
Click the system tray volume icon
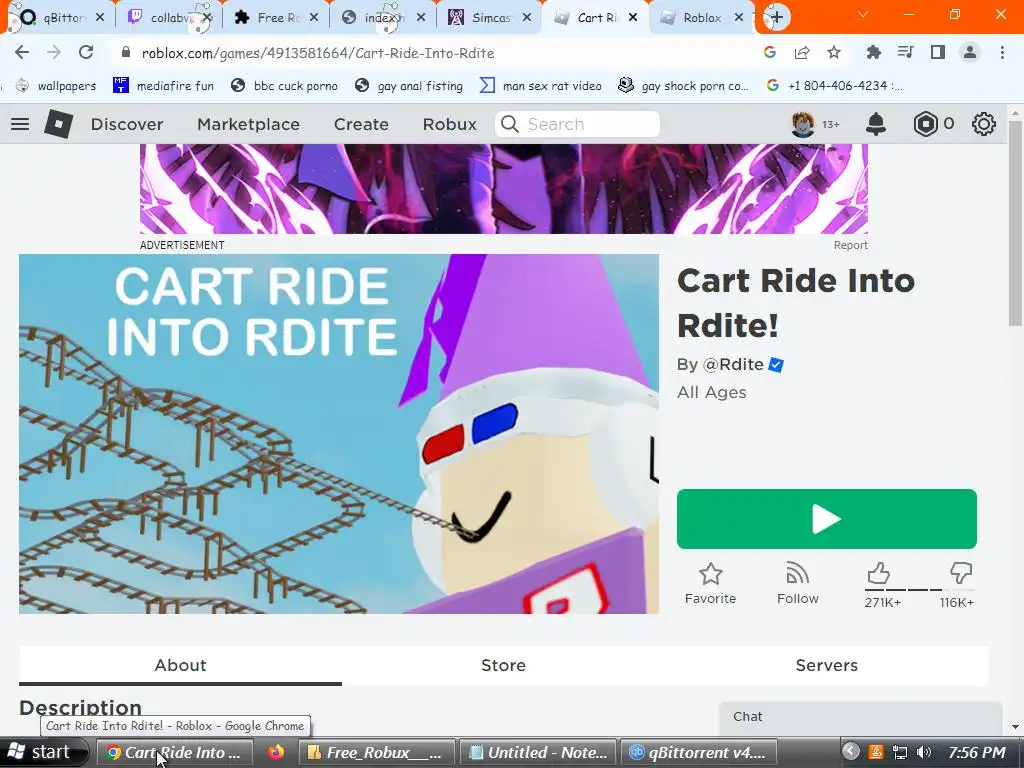(923, 752)
